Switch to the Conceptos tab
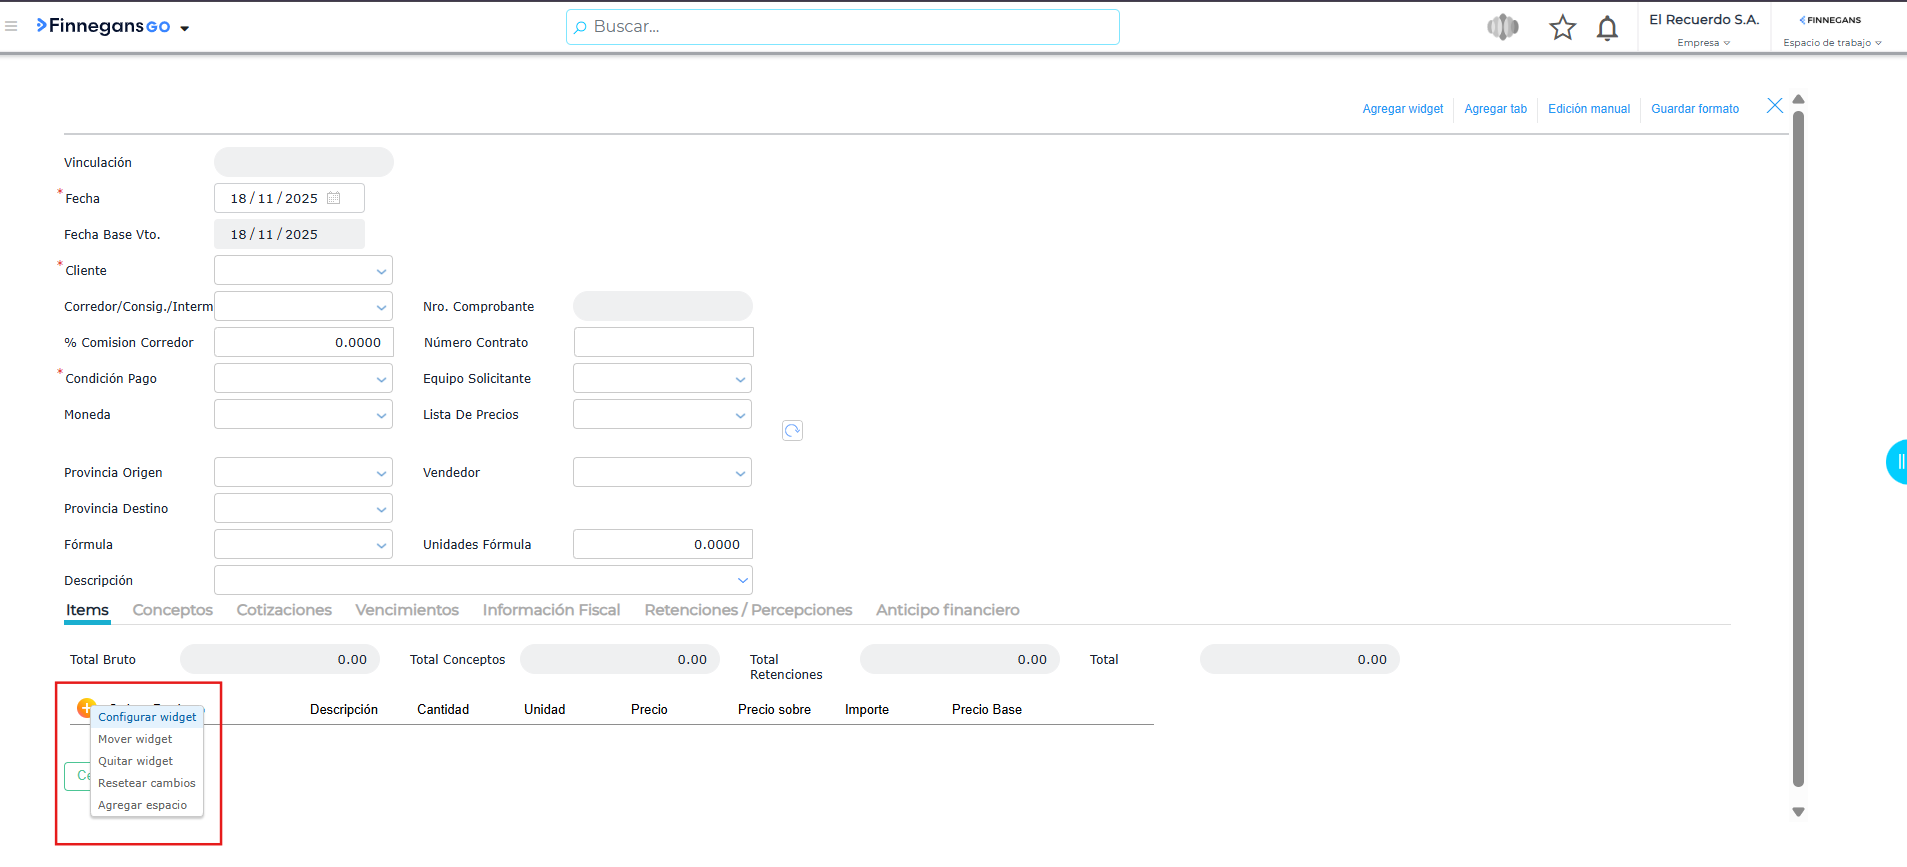Image resolution: width=1907 pixels, height=867 pixels. click(x=172, y=610)
